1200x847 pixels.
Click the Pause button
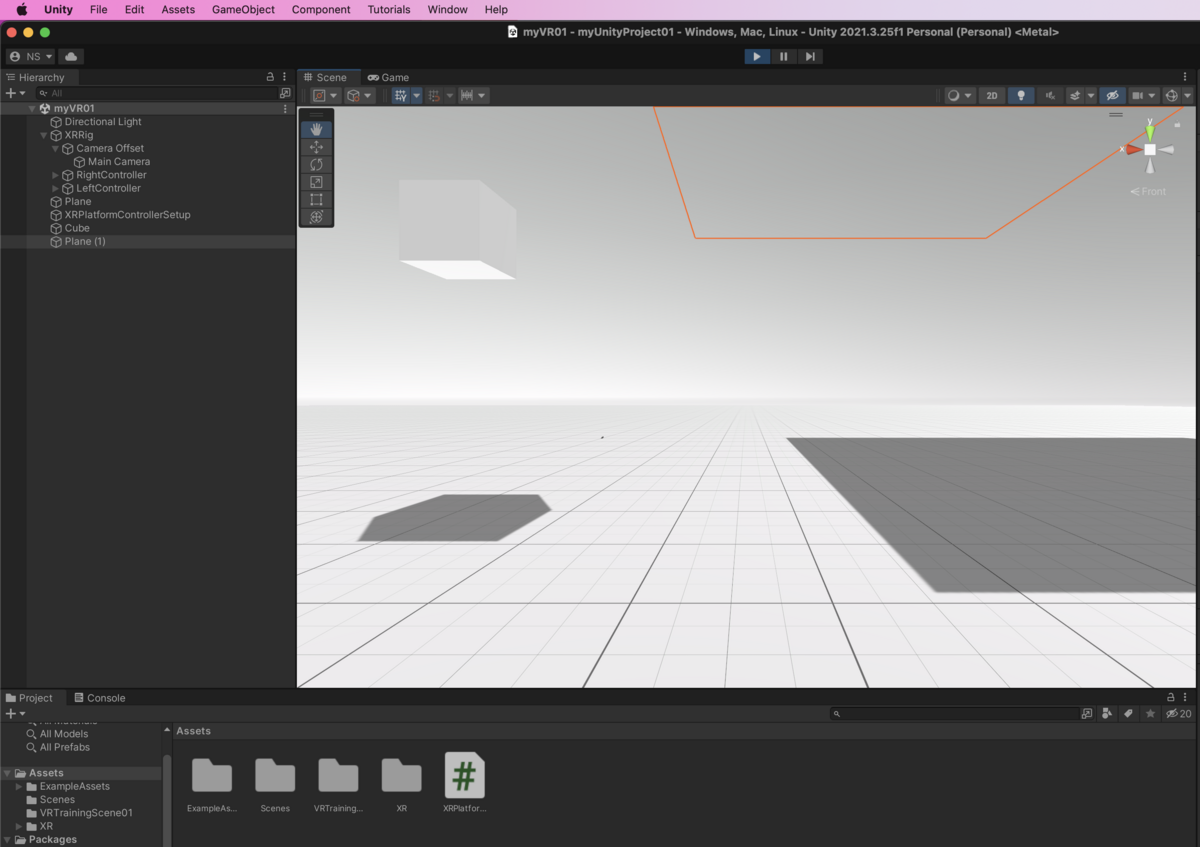[783, 56]
